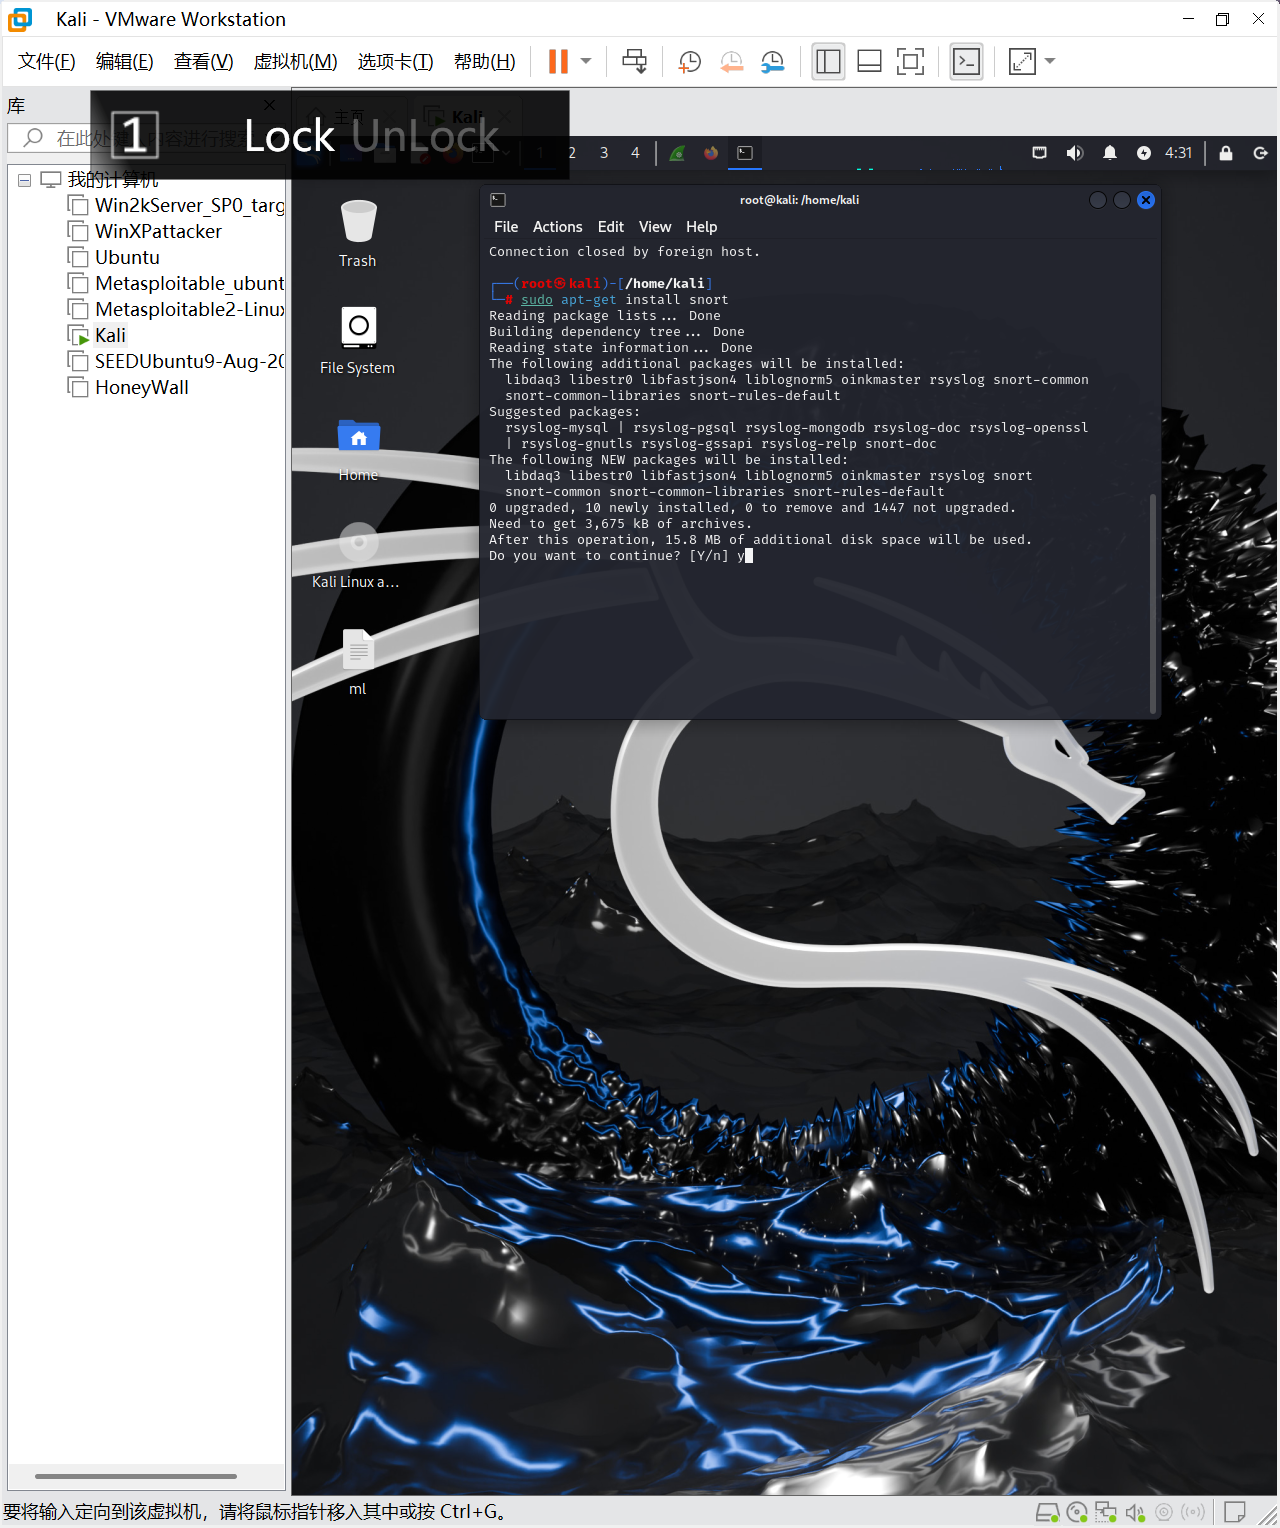The width and height of the screenshot is (1280, 1528).
Task: Open the snapshot manager icon
Action: coord(773,62)
